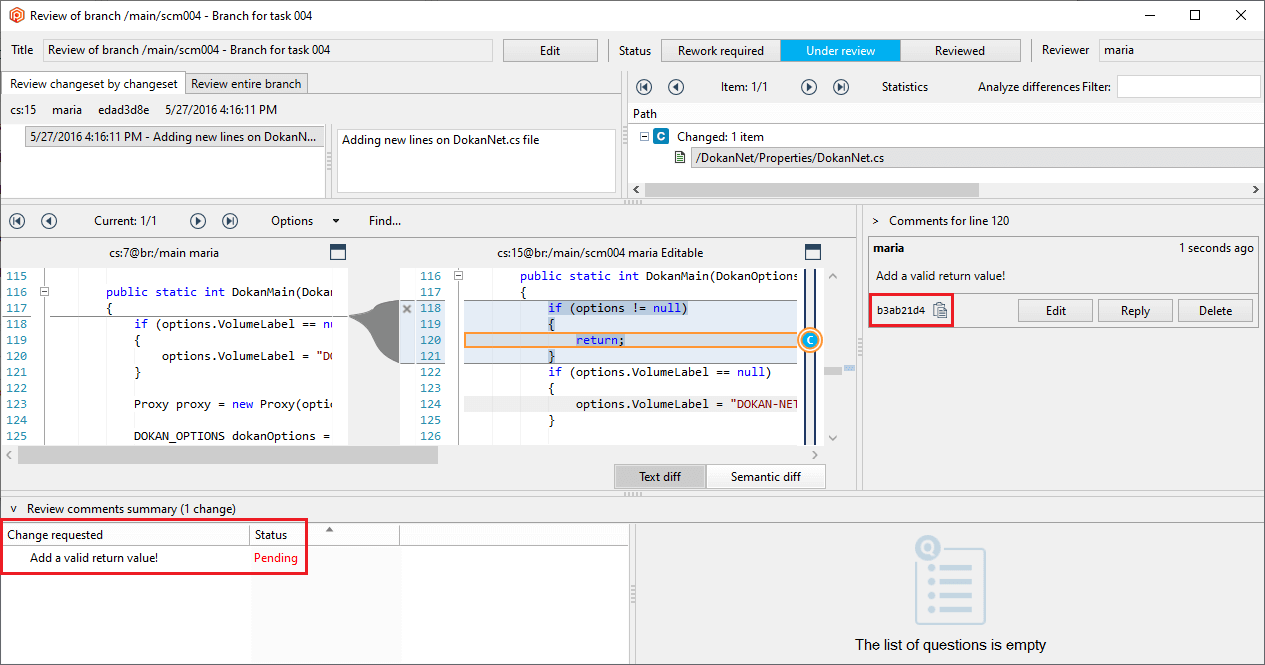Select 'Add a valid return value!' summary row

pyautogui.click(x=94, y=558)
